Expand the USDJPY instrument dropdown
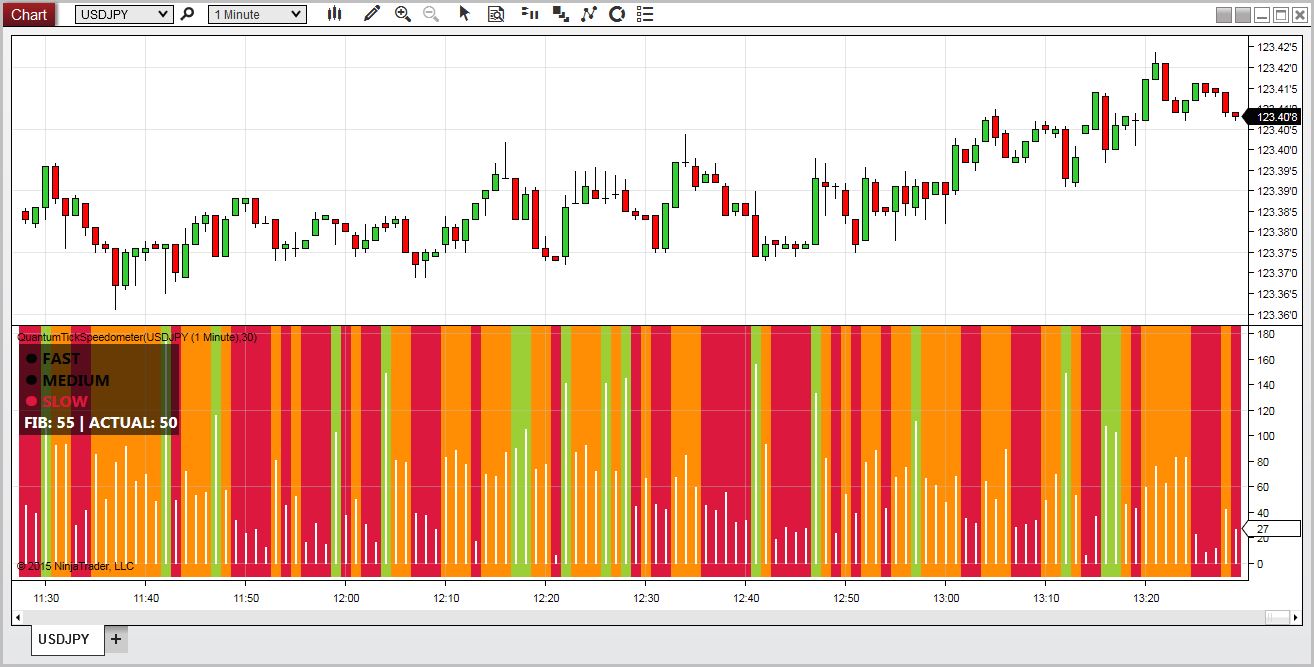1314x667 pixels. (x=124, y=14)
